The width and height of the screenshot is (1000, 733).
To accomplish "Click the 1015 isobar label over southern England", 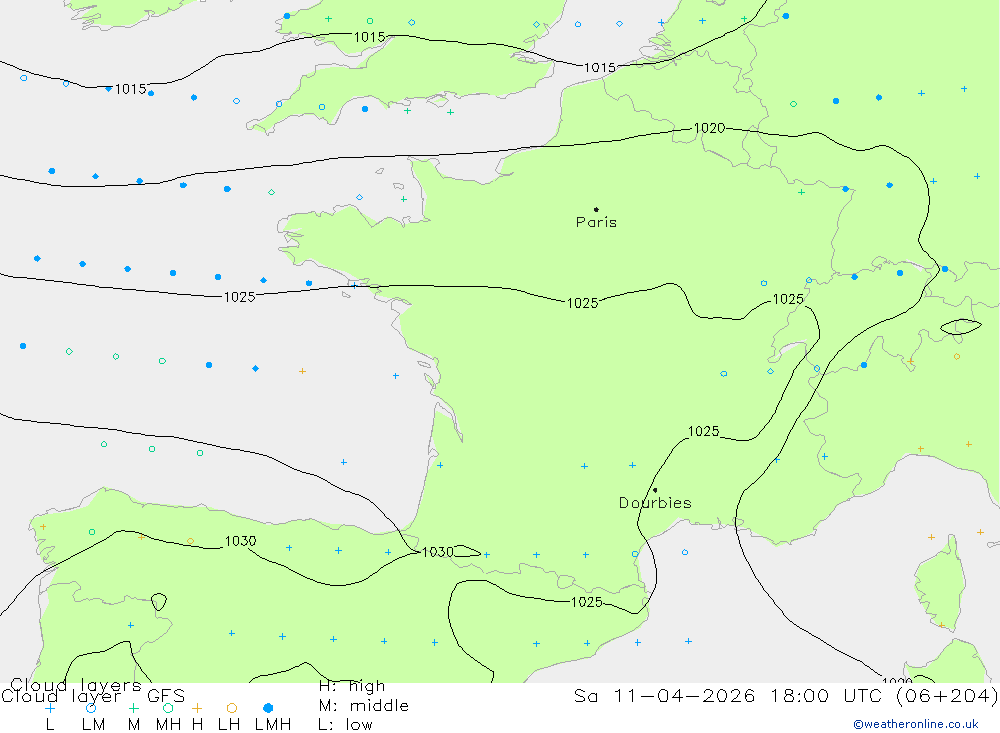I will point(370,37).
